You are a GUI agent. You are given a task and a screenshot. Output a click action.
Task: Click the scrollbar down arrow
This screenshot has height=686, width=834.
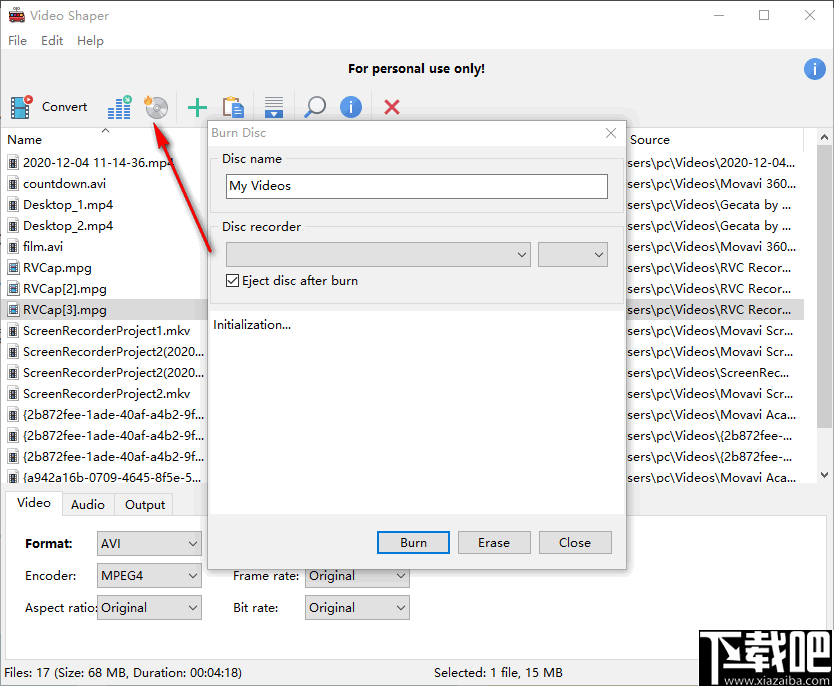824,474
